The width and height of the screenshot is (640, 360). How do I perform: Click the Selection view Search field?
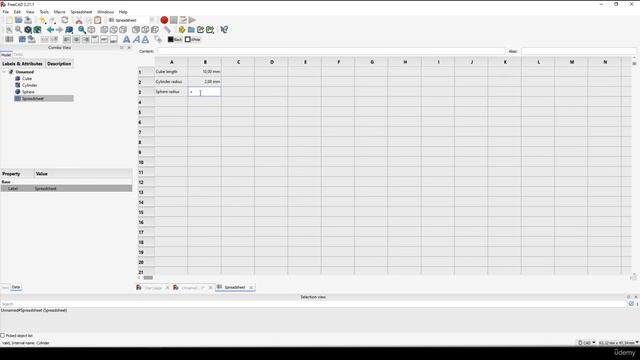click(x=313, y=304)
